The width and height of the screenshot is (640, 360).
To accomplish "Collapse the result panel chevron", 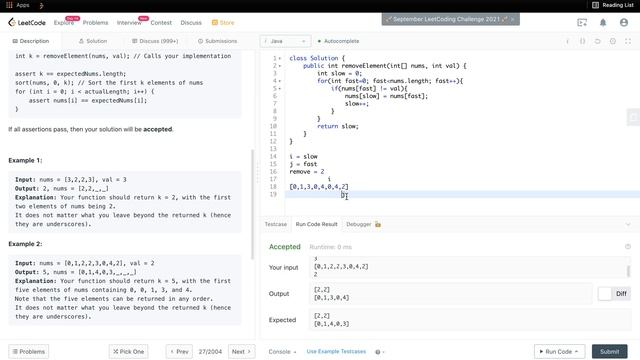I will click(628, 224).
